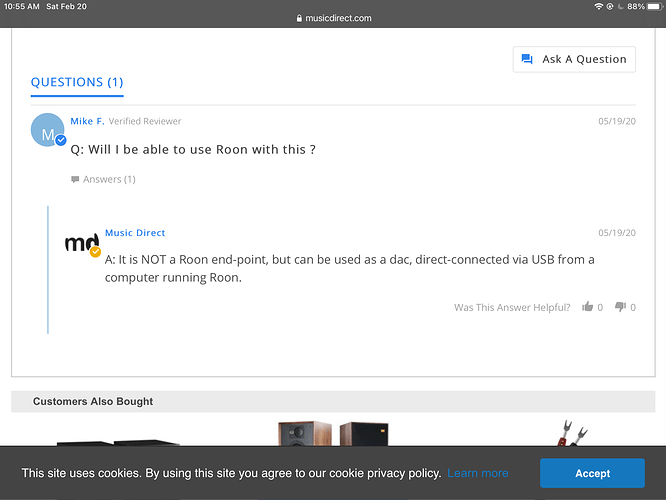Click the question date 05/19/20 beside Mike F.

(x=617, y=121)
